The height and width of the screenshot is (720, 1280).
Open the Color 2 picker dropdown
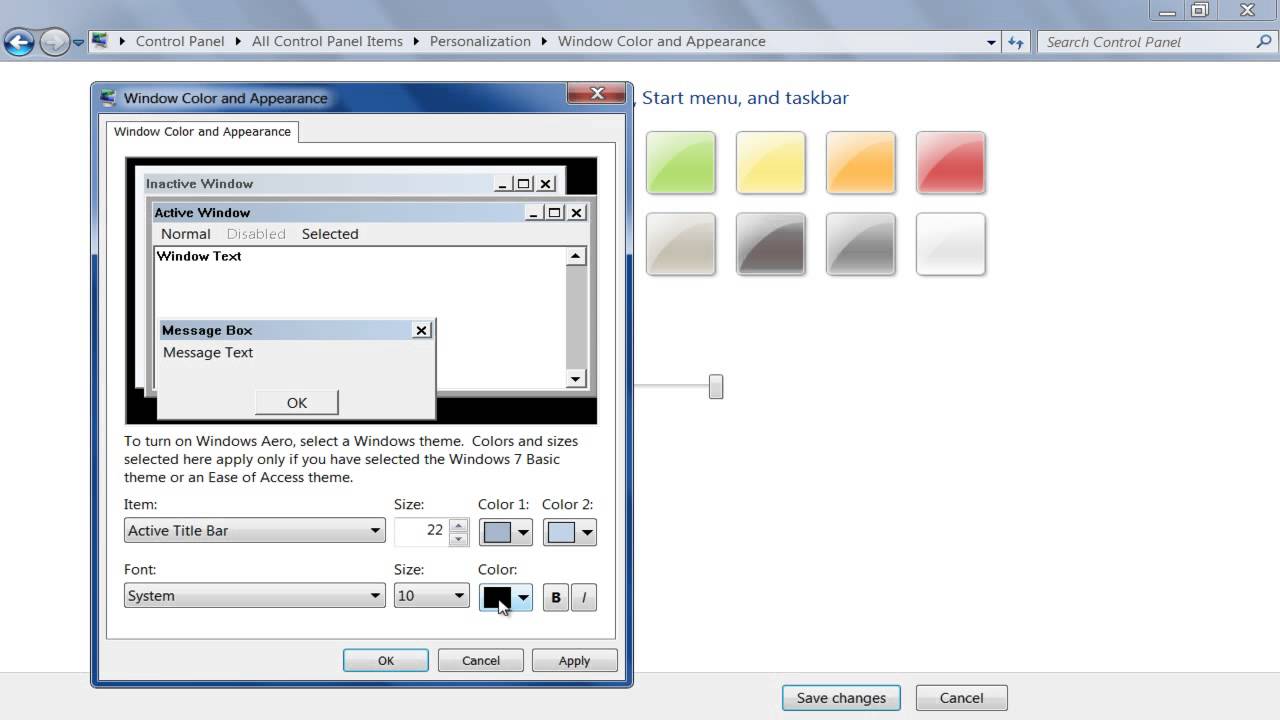pyautogui.click(x=570, y=532)
